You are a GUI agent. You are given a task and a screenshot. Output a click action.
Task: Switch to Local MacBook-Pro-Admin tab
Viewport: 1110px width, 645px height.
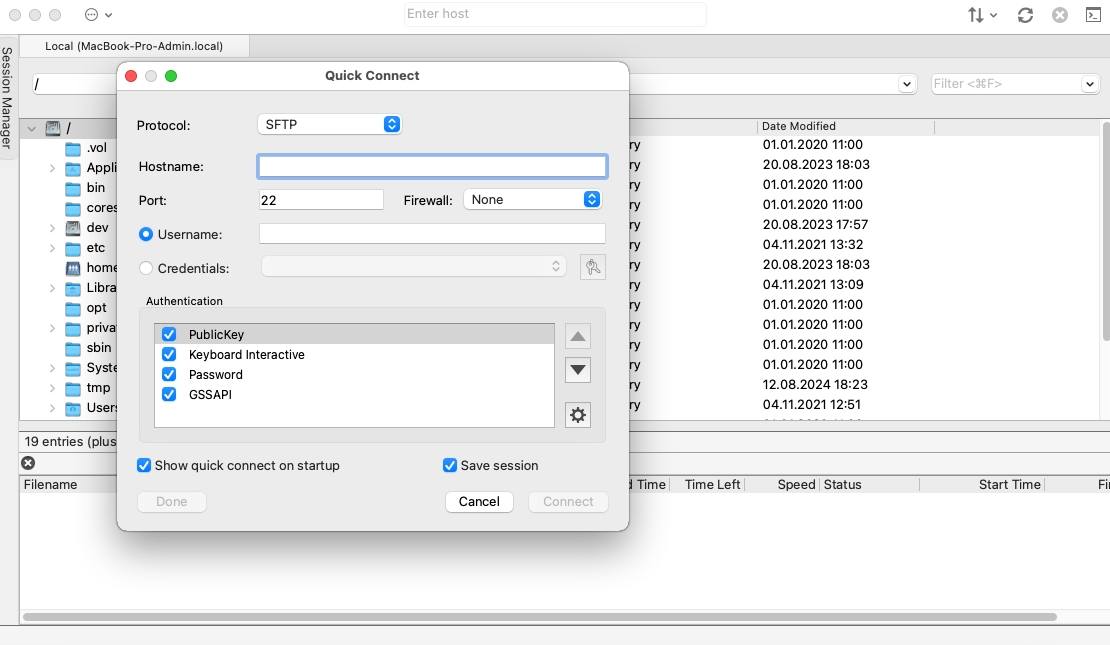[x=134, y=46]
